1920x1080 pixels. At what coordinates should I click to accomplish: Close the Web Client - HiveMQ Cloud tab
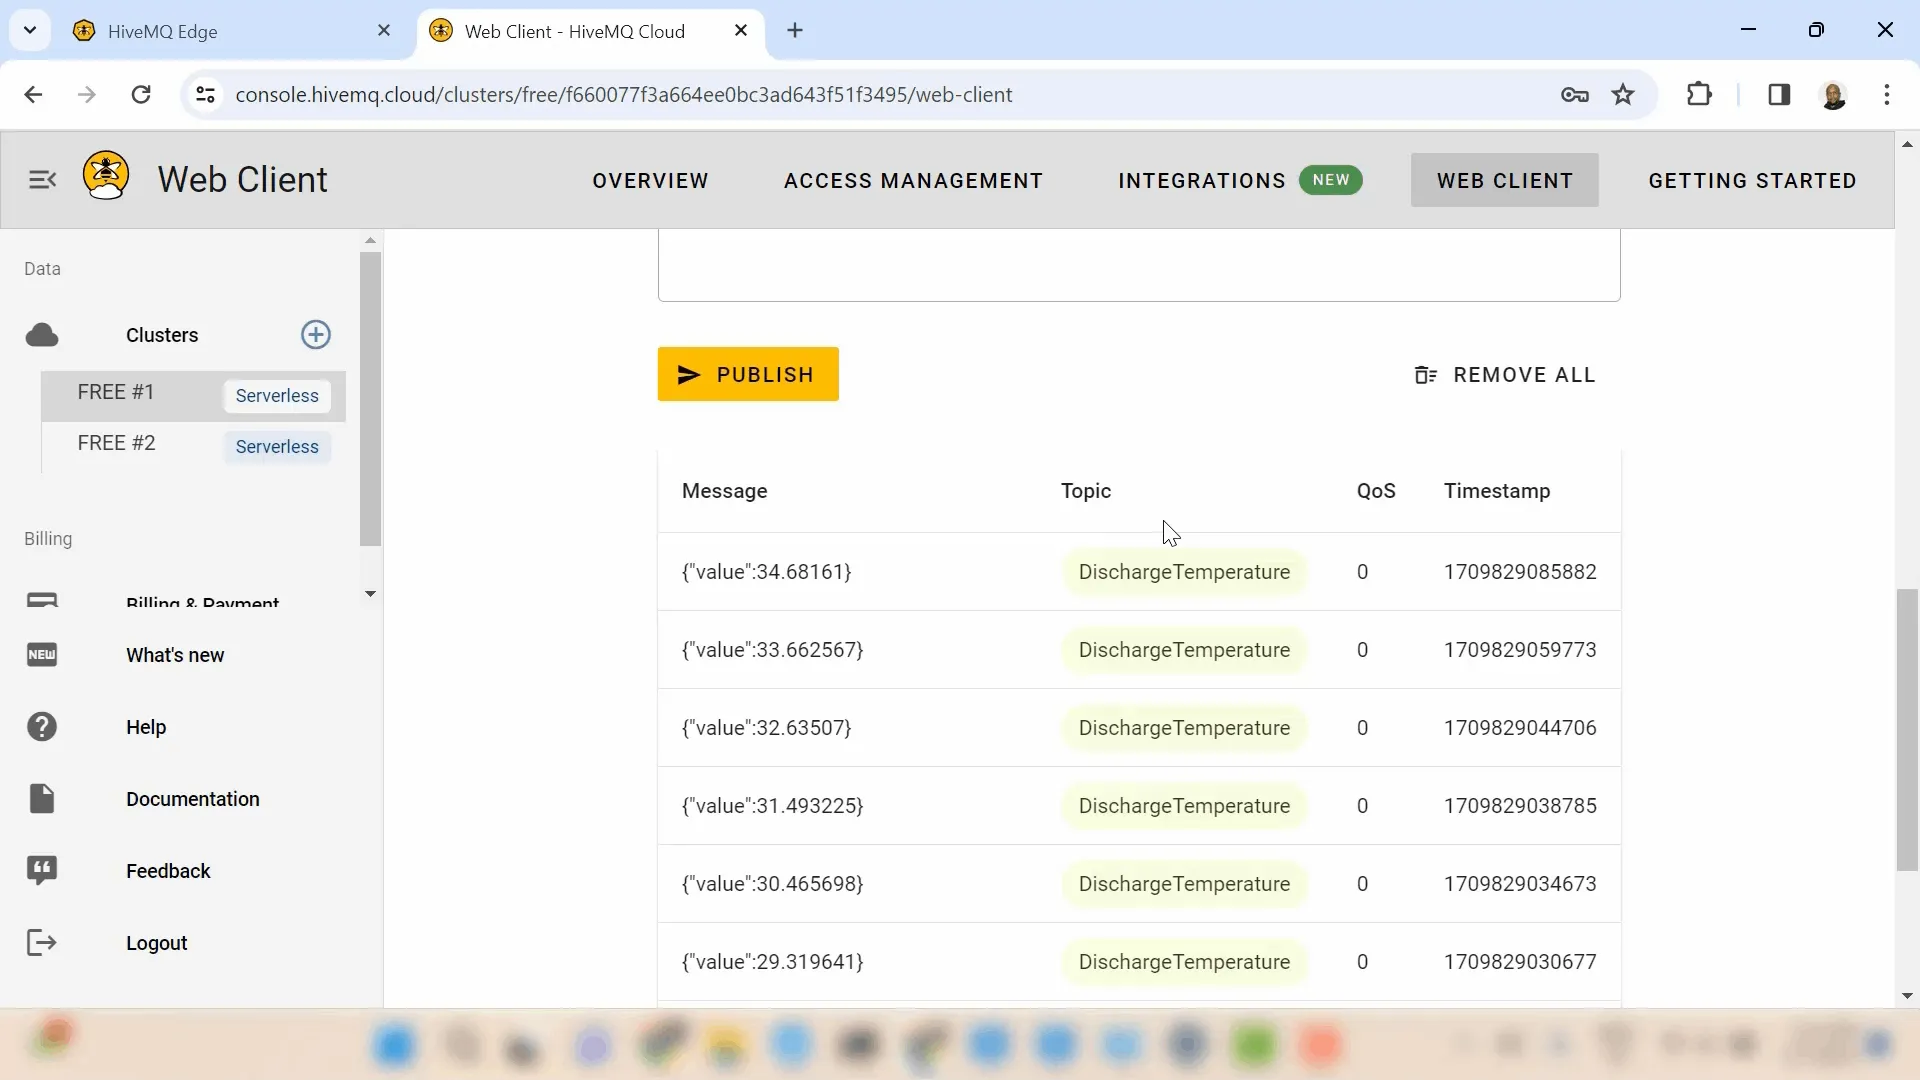(x=741, y=31)
